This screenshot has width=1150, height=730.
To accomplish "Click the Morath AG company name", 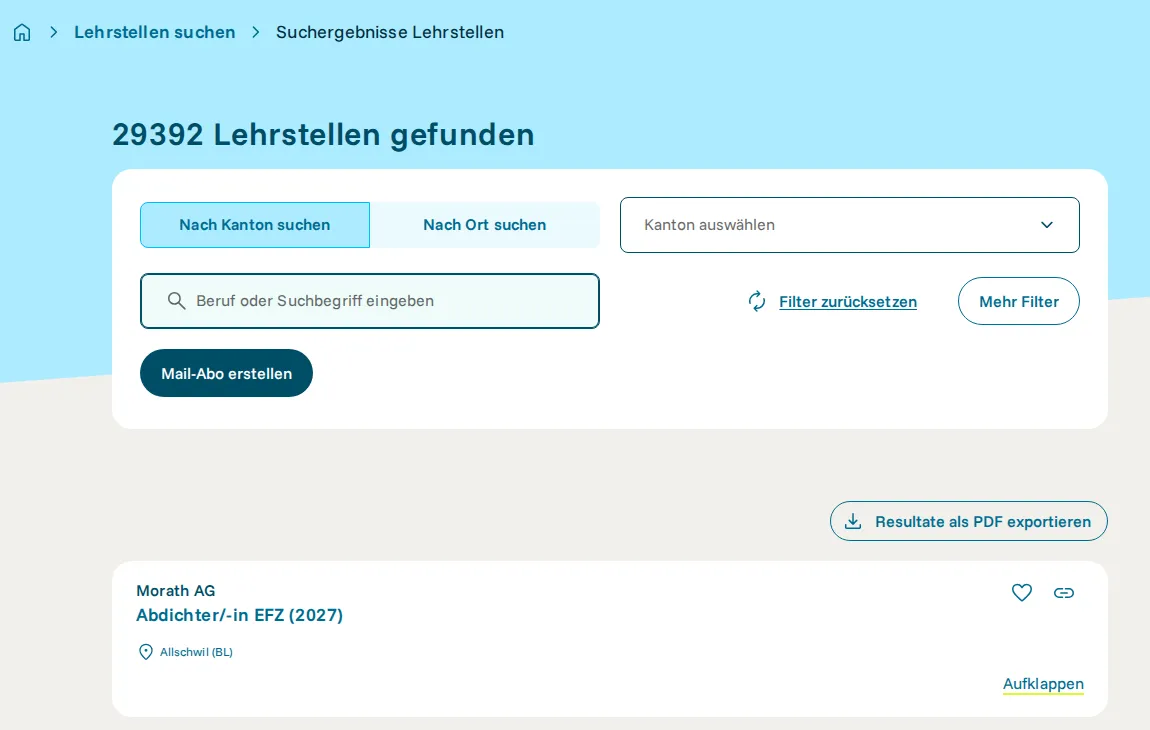I will tap(176, 591).
